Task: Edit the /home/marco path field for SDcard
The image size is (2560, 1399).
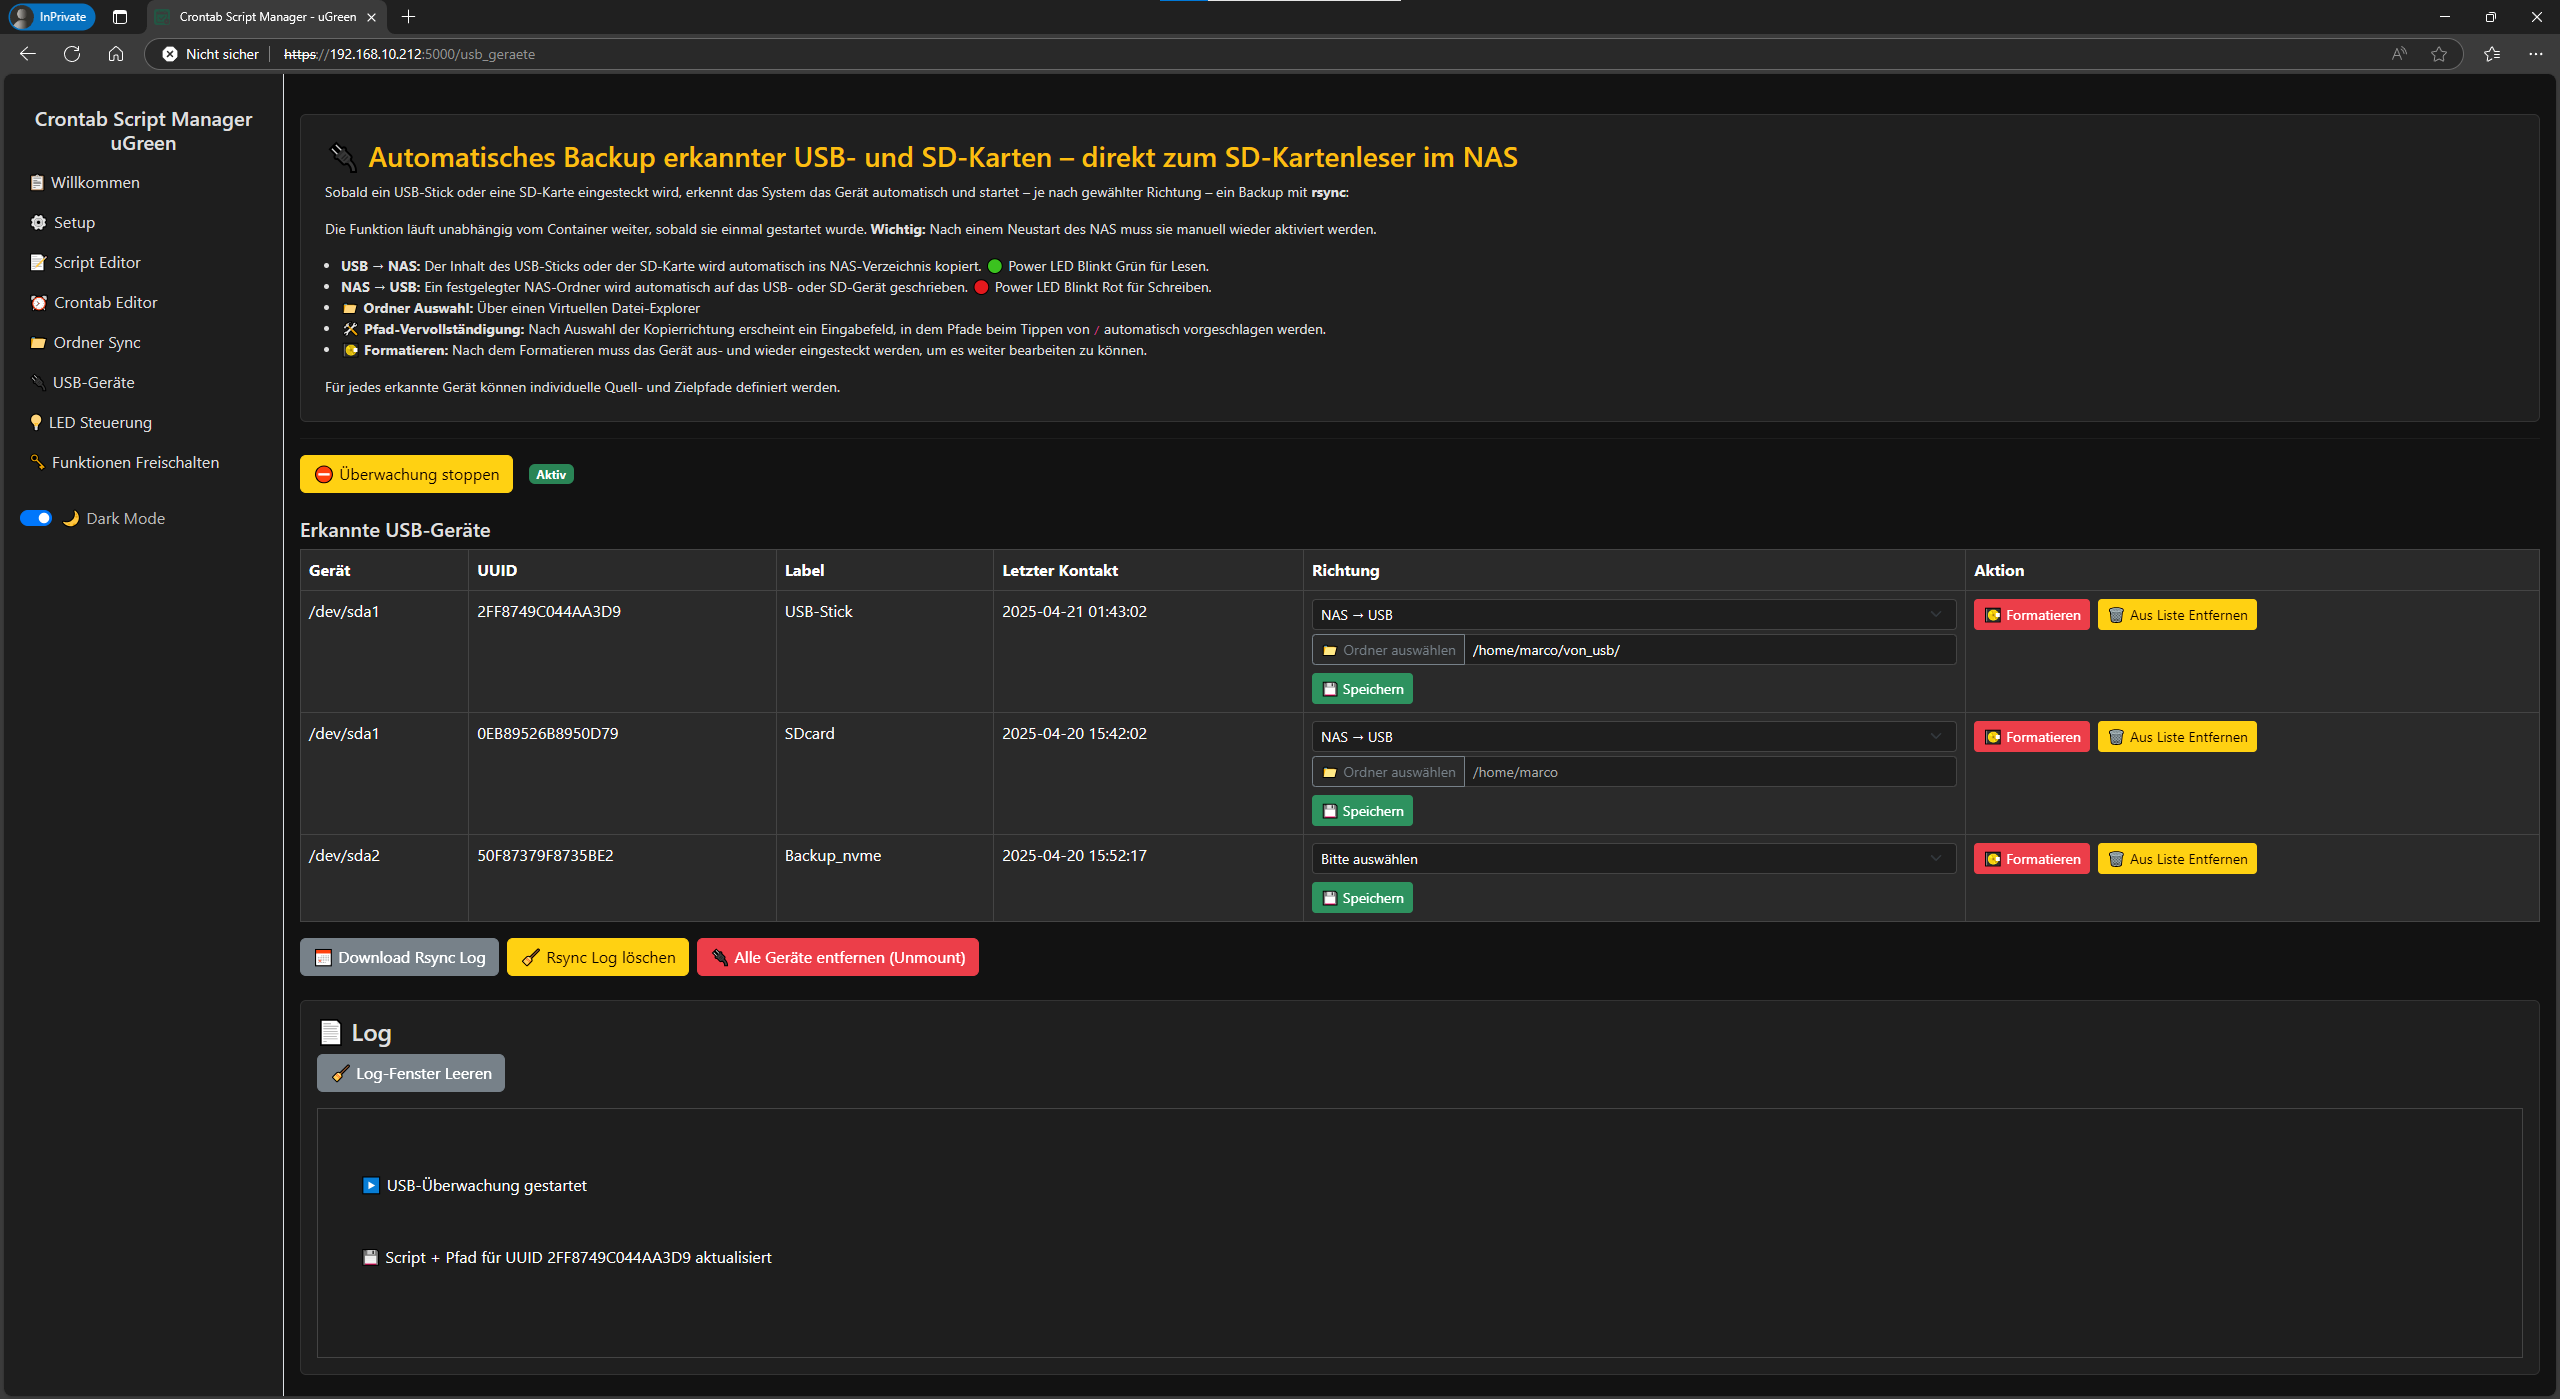Action: (x=1710, y=772)
